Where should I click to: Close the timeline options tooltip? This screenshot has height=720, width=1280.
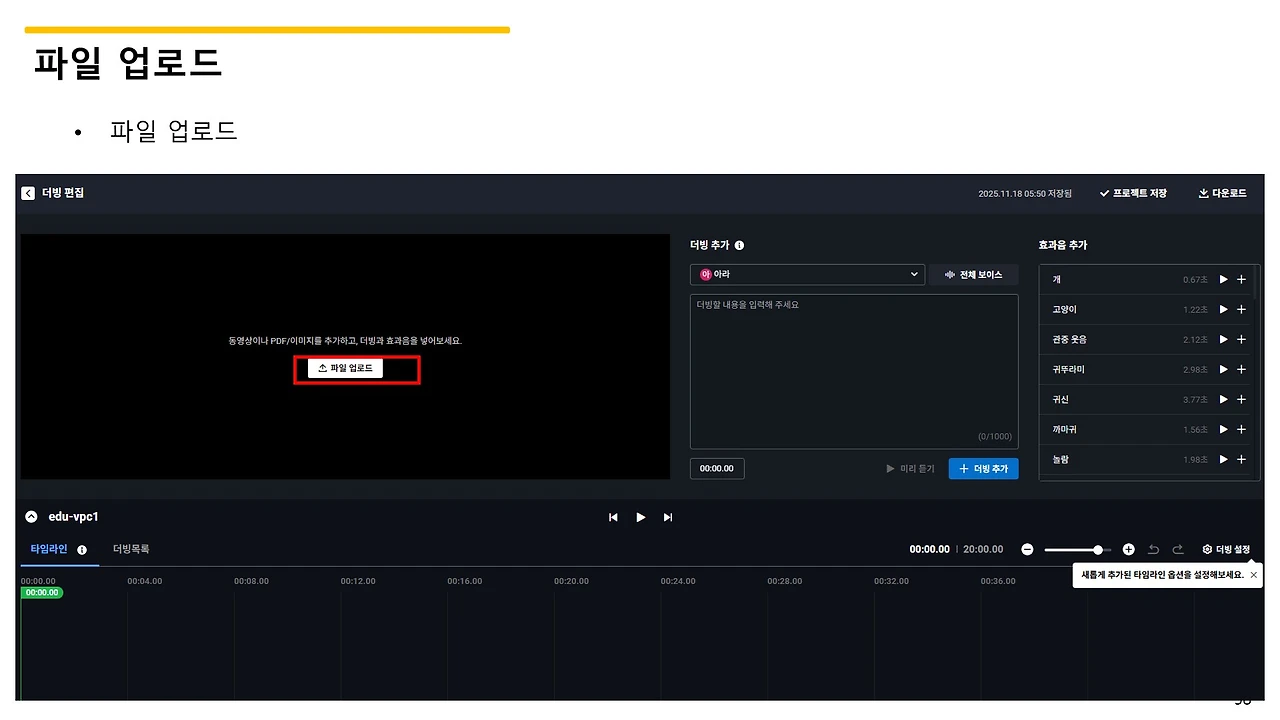click(1254, 575)
